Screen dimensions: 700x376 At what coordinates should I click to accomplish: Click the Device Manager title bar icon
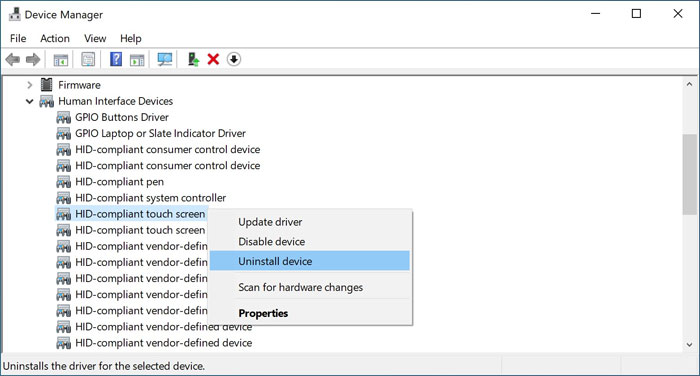(15, 14)
